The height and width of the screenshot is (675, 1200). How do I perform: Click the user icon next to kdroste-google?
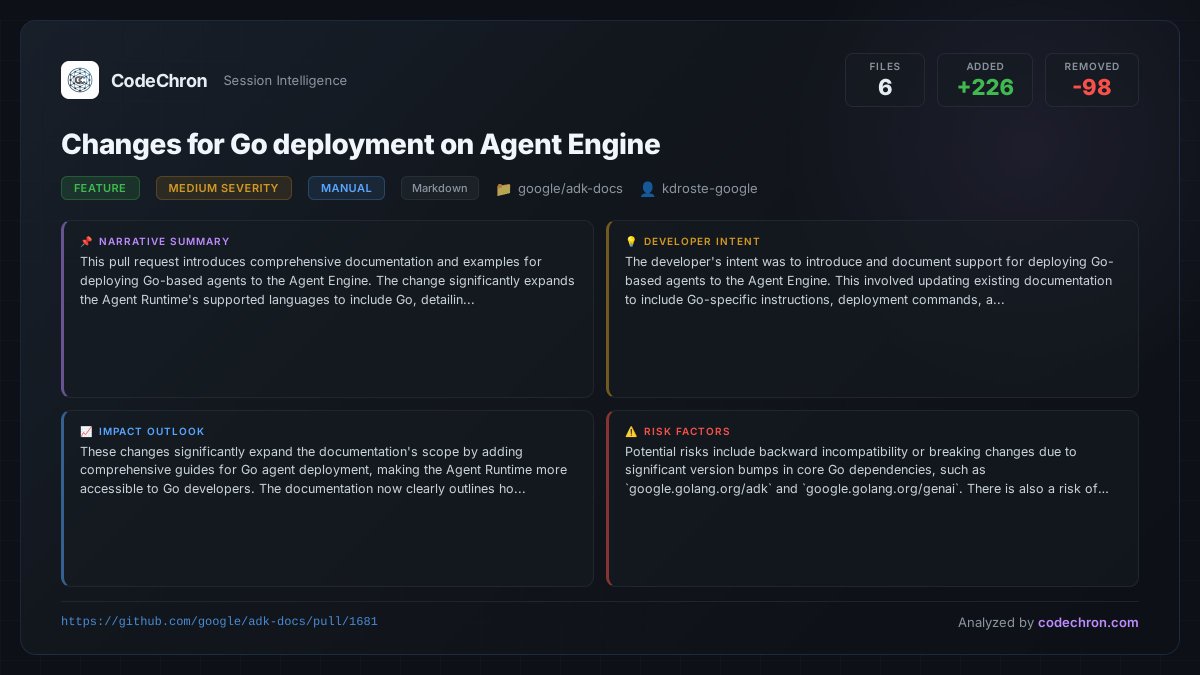click(x=647, y=189)
